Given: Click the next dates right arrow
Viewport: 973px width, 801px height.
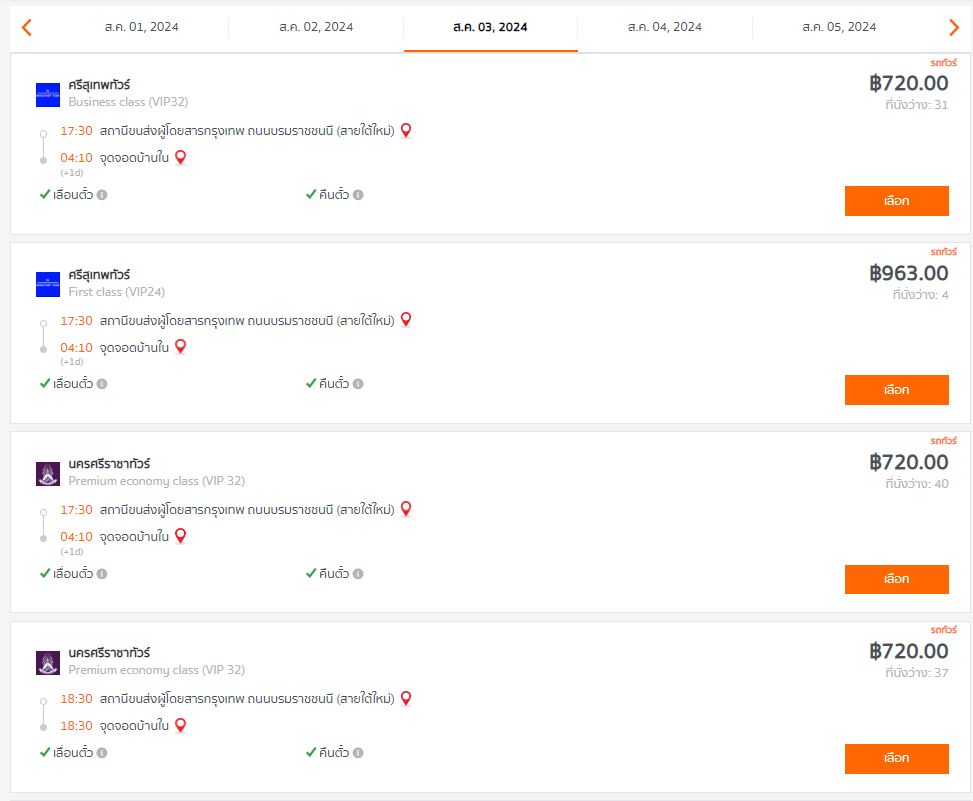Looking at the screenshot, I should point(953,27).
